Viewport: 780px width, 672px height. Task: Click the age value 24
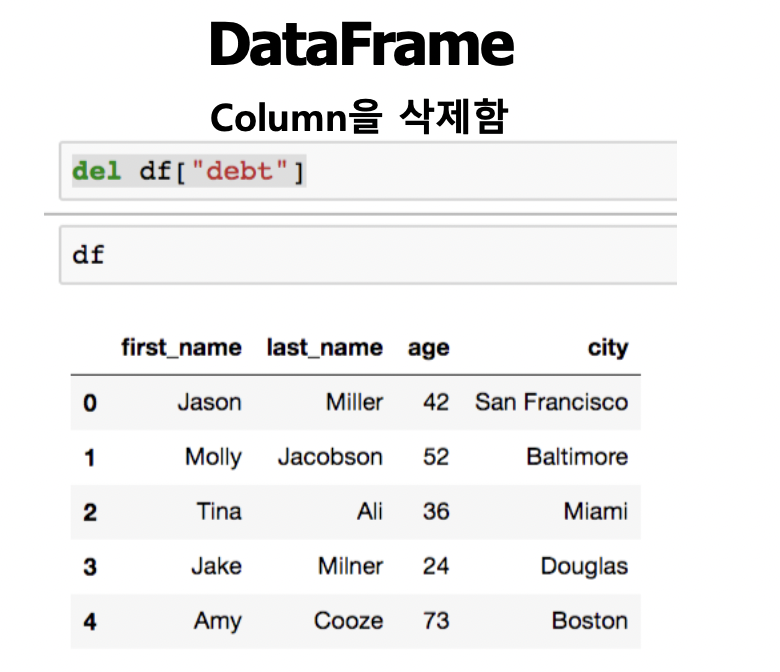[x=436, y=566]
